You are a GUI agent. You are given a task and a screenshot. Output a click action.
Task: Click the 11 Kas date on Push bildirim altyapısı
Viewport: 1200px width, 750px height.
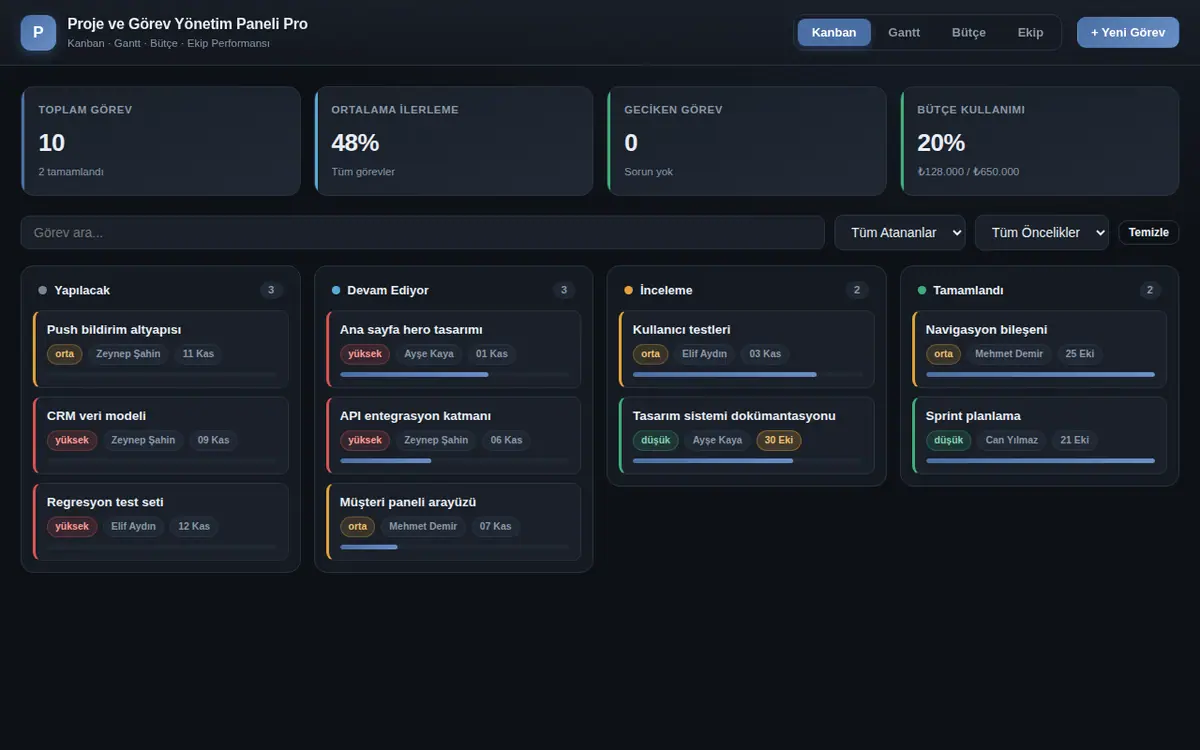click(x=198, y=354)
